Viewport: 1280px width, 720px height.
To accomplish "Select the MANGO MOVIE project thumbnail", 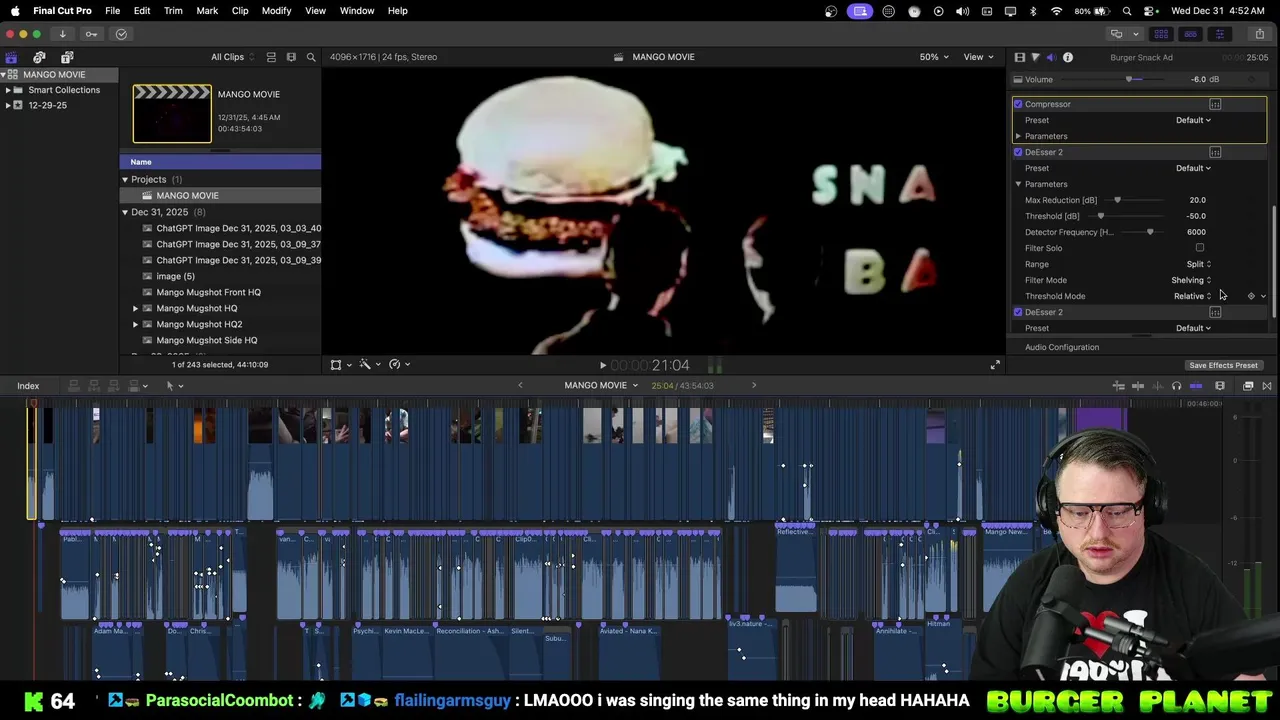I will (172, 113).
